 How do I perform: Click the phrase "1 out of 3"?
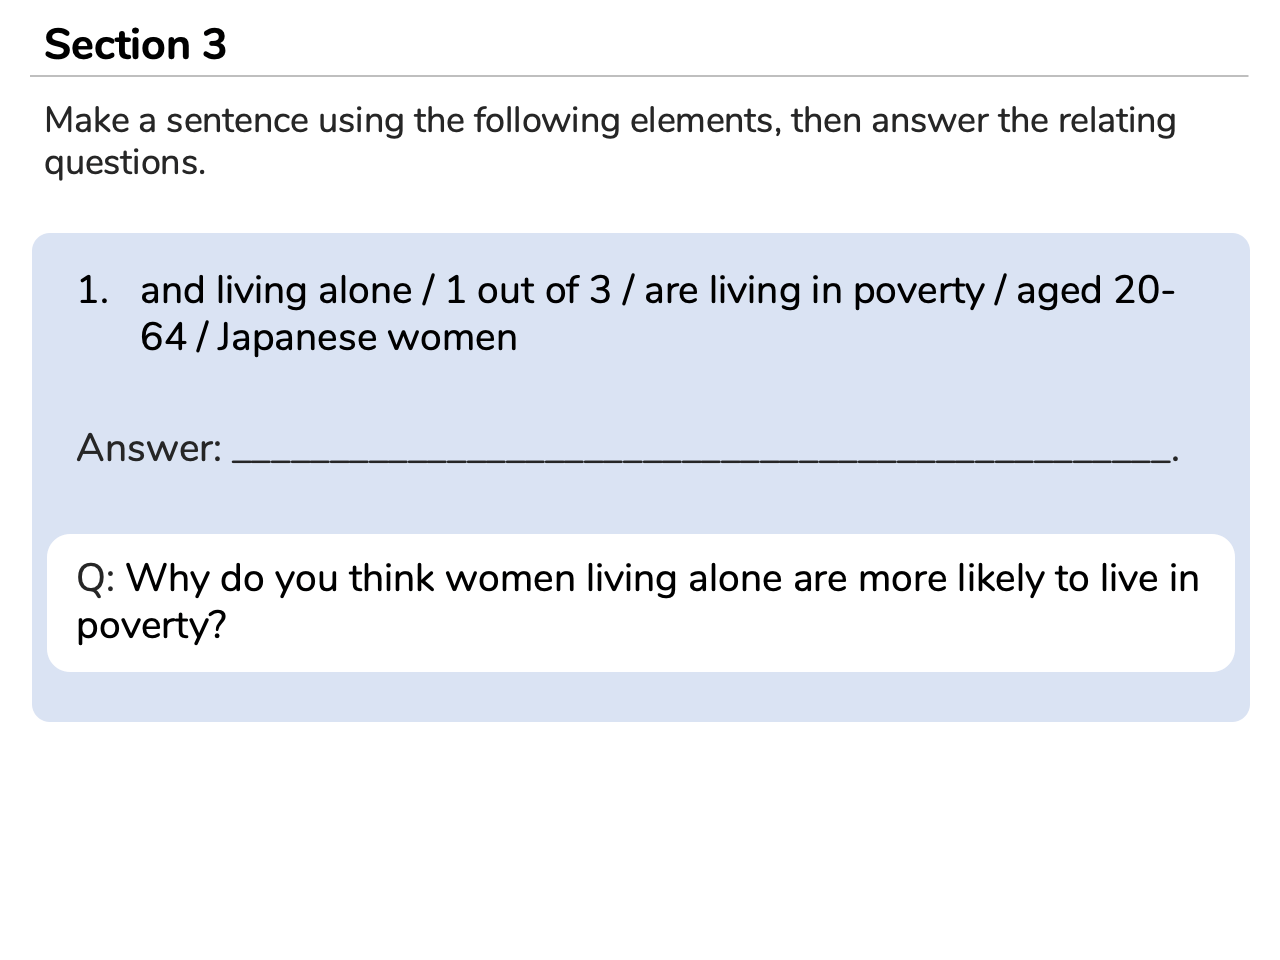click(528, 291)
